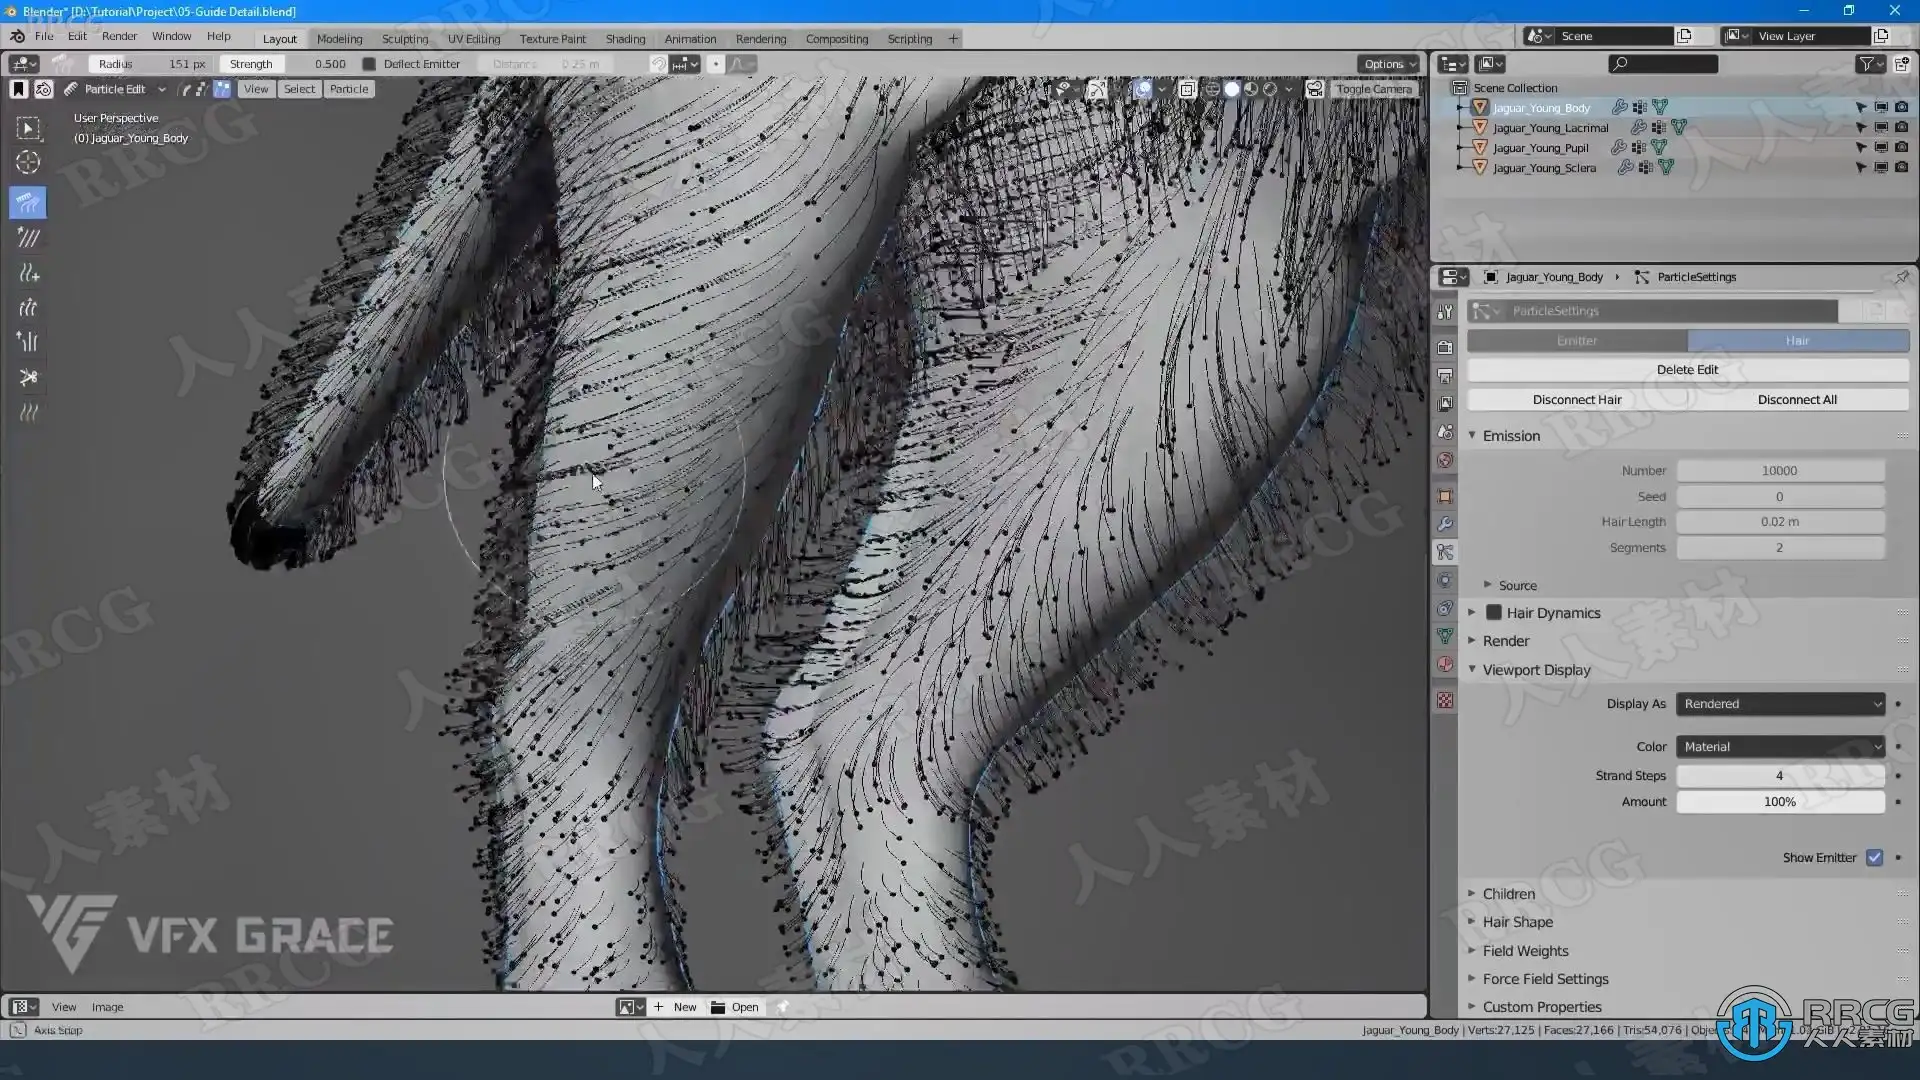The height and width of the screenshot is (1080, 1920).
Task: Select the Comb particle tool
Action: click(x=28, y=203)
